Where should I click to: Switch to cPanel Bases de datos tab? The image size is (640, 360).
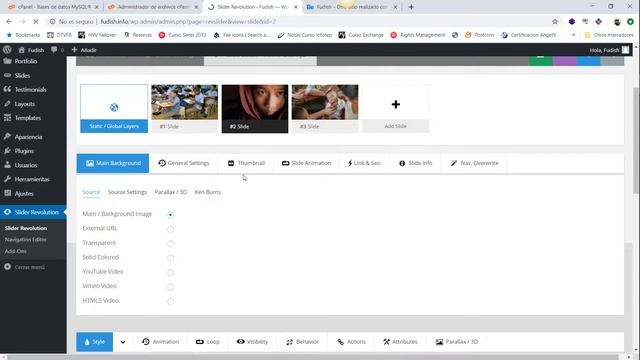coord(53,7)
